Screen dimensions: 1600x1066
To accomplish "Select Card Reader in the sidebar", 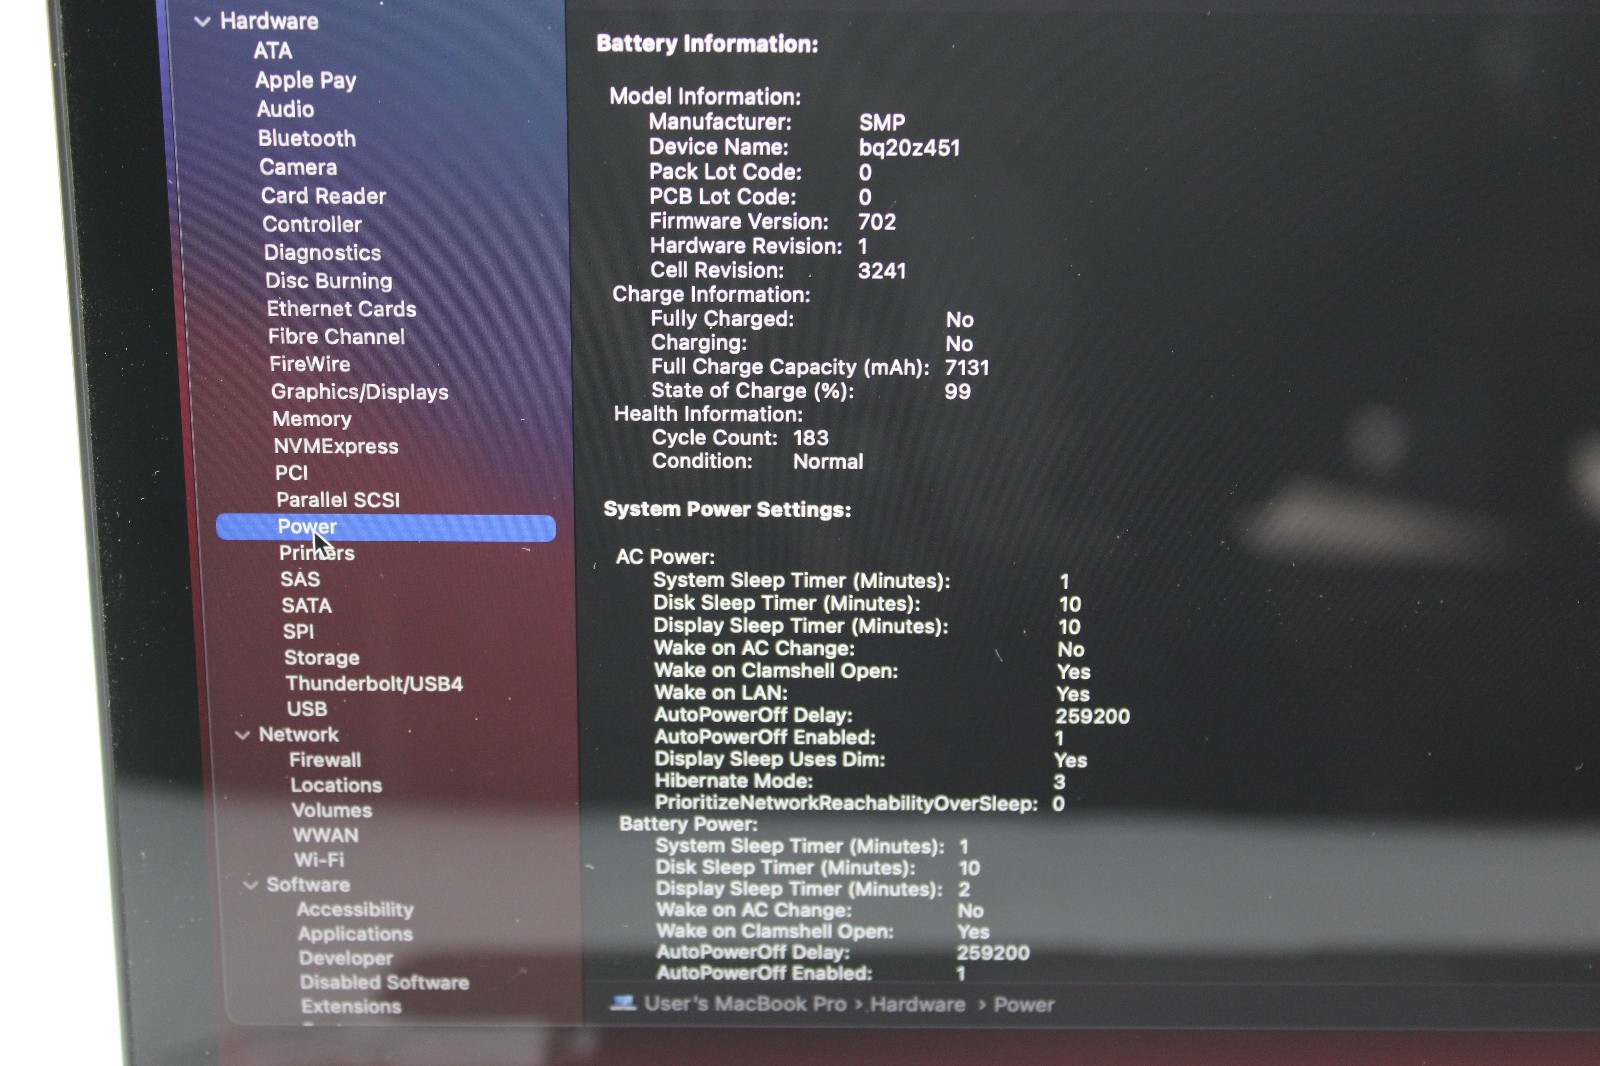I will 324,196.
